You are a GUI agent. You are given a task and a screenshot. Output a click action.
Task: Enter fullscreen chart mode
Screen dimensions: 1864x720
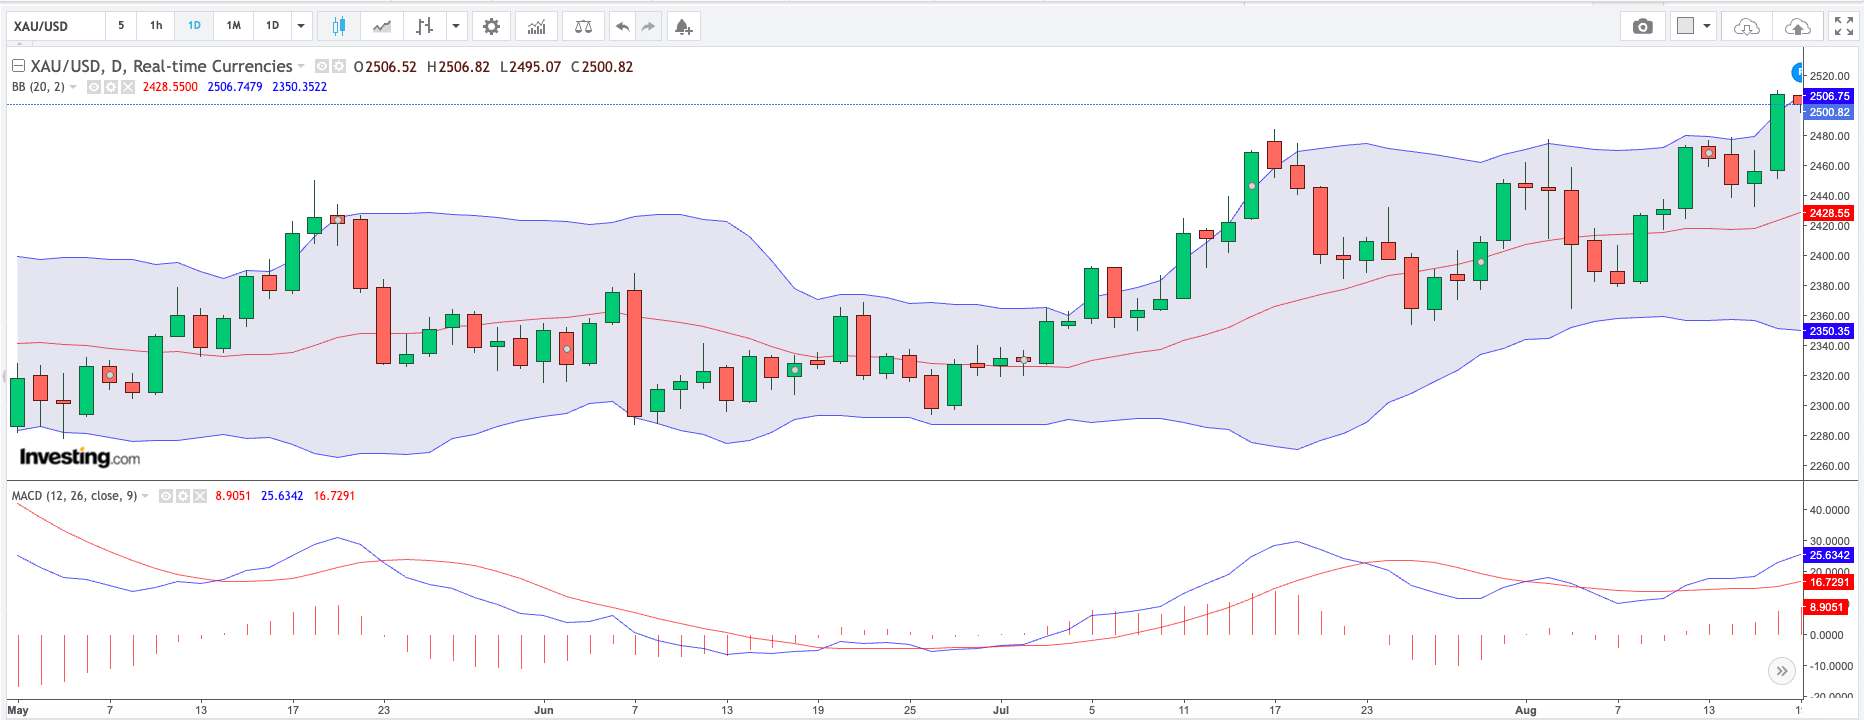coord(1843,26)
